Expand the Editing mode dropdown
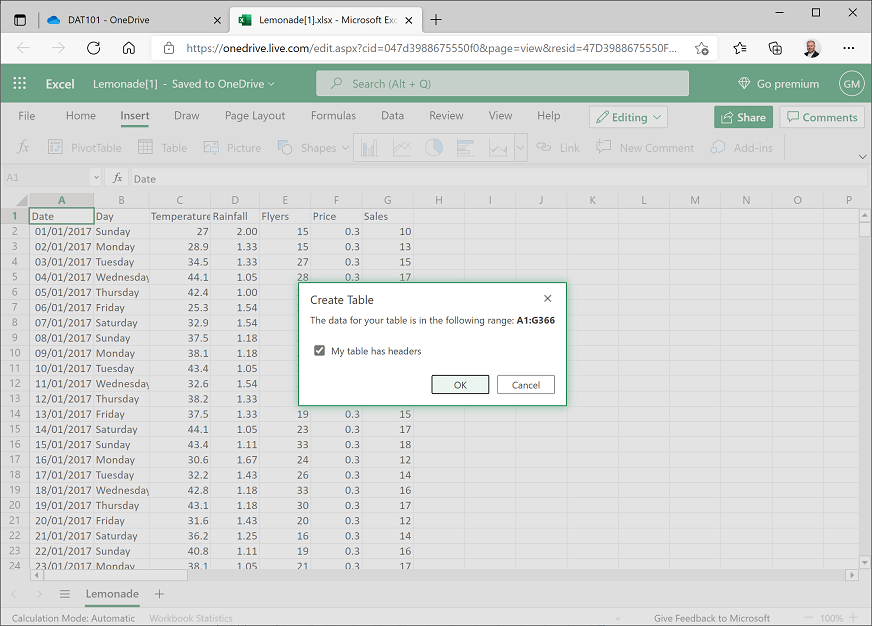Viewport: 872px width, 626px height. click(x=657, y=117)
